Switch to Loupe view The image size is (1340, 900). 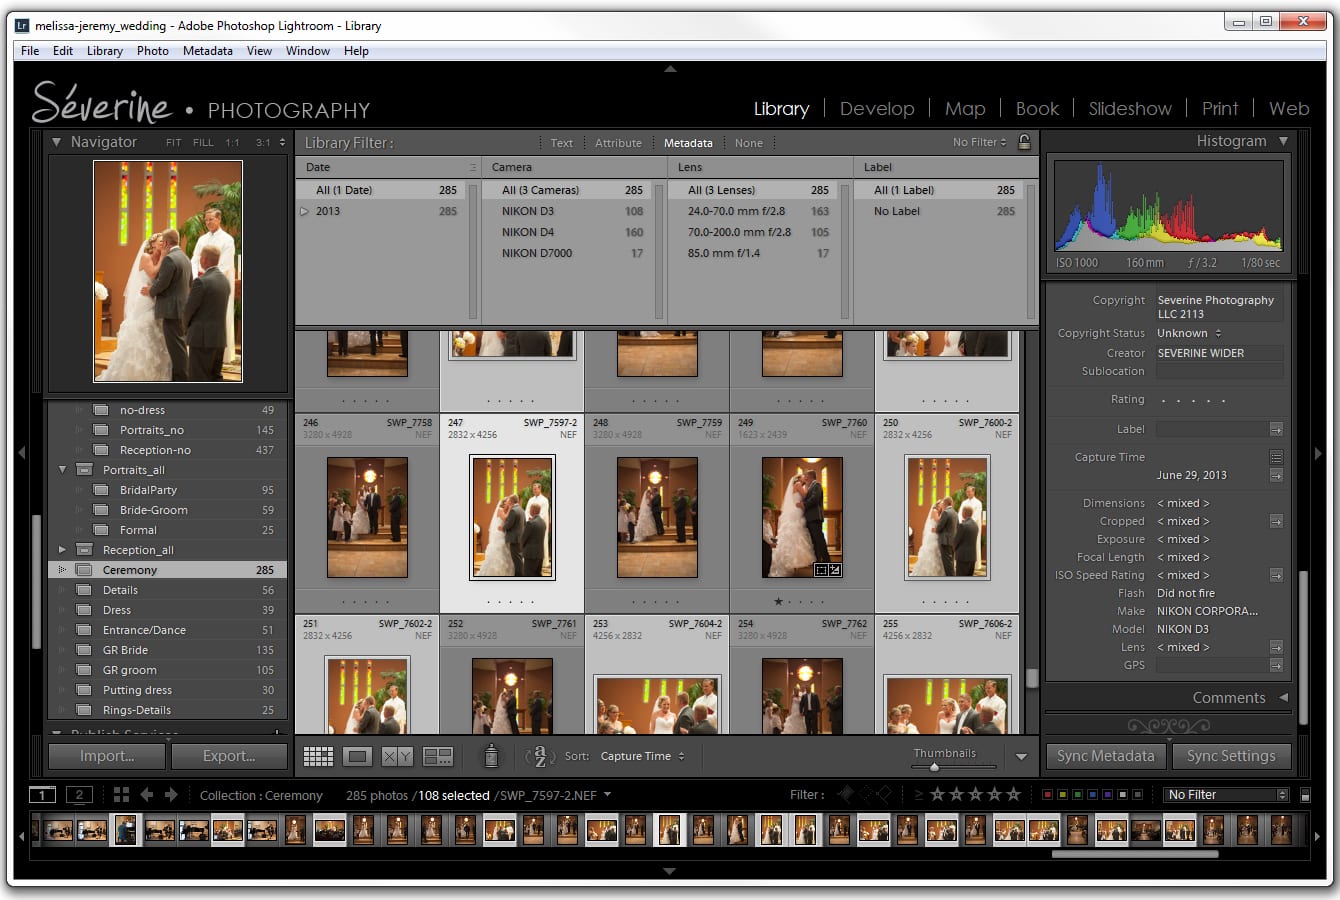tap(357, 756)
